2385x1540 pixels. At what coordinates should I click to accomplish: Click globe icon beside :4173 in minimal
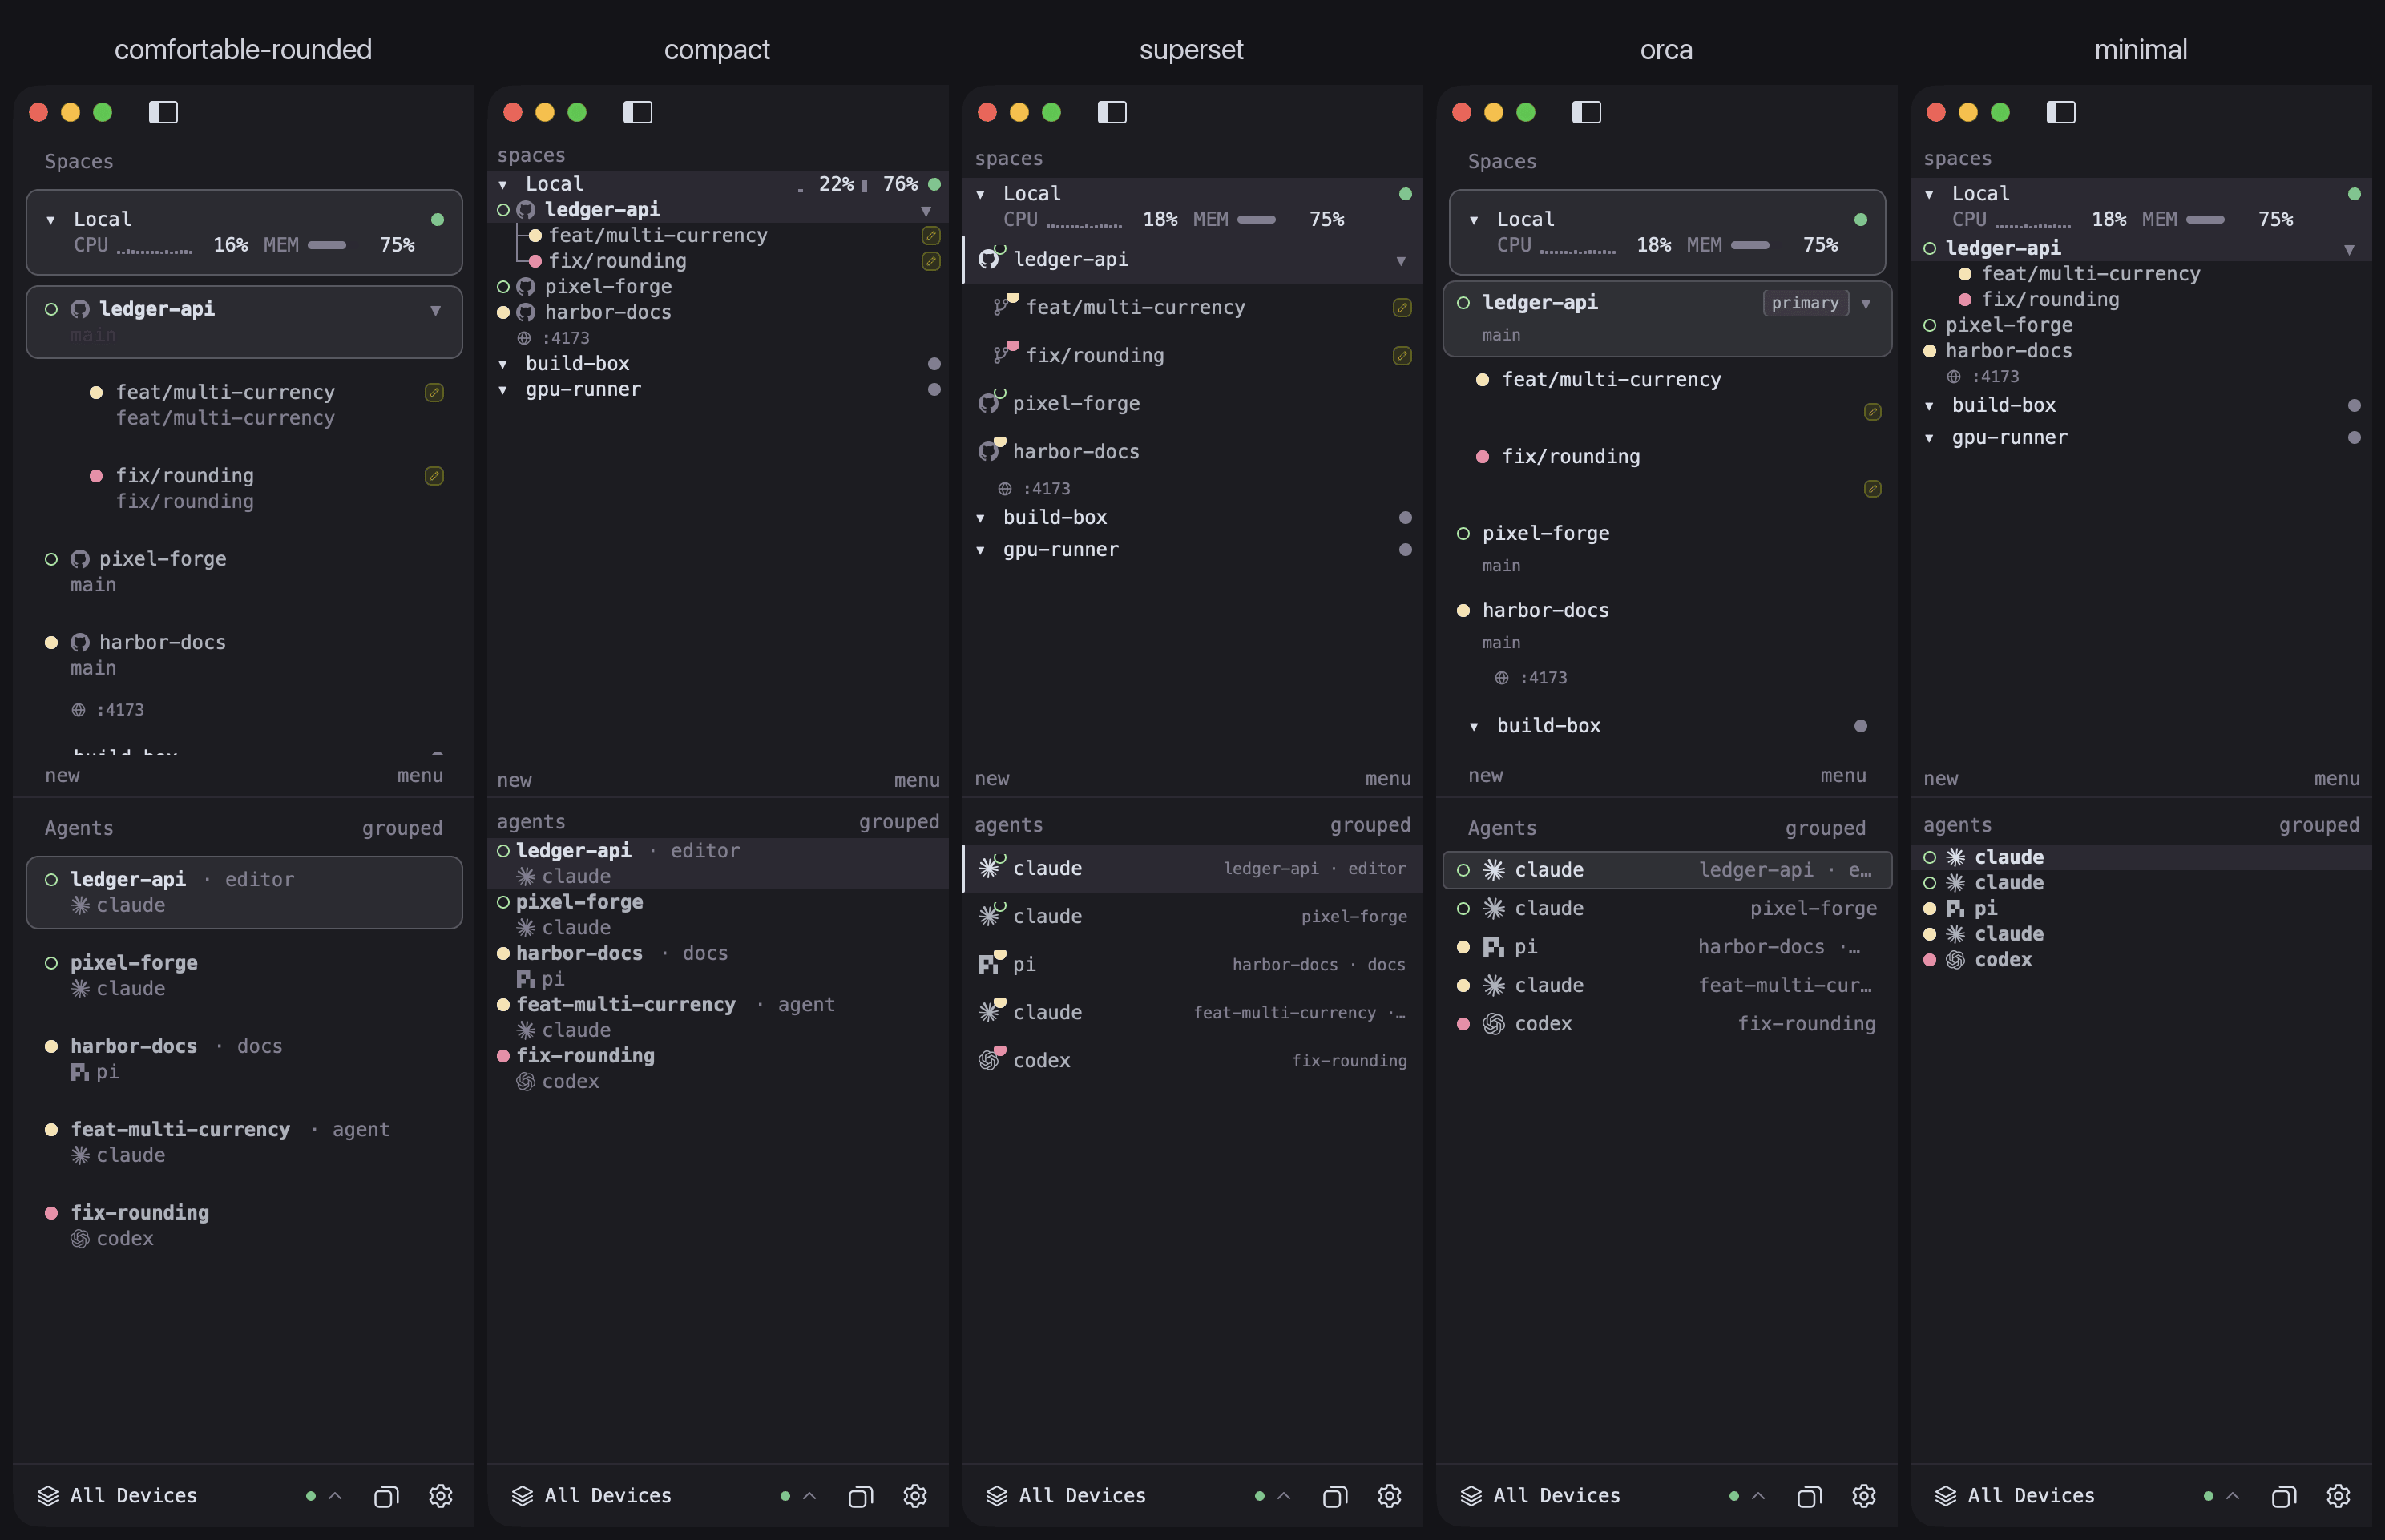click(1954, 377)
